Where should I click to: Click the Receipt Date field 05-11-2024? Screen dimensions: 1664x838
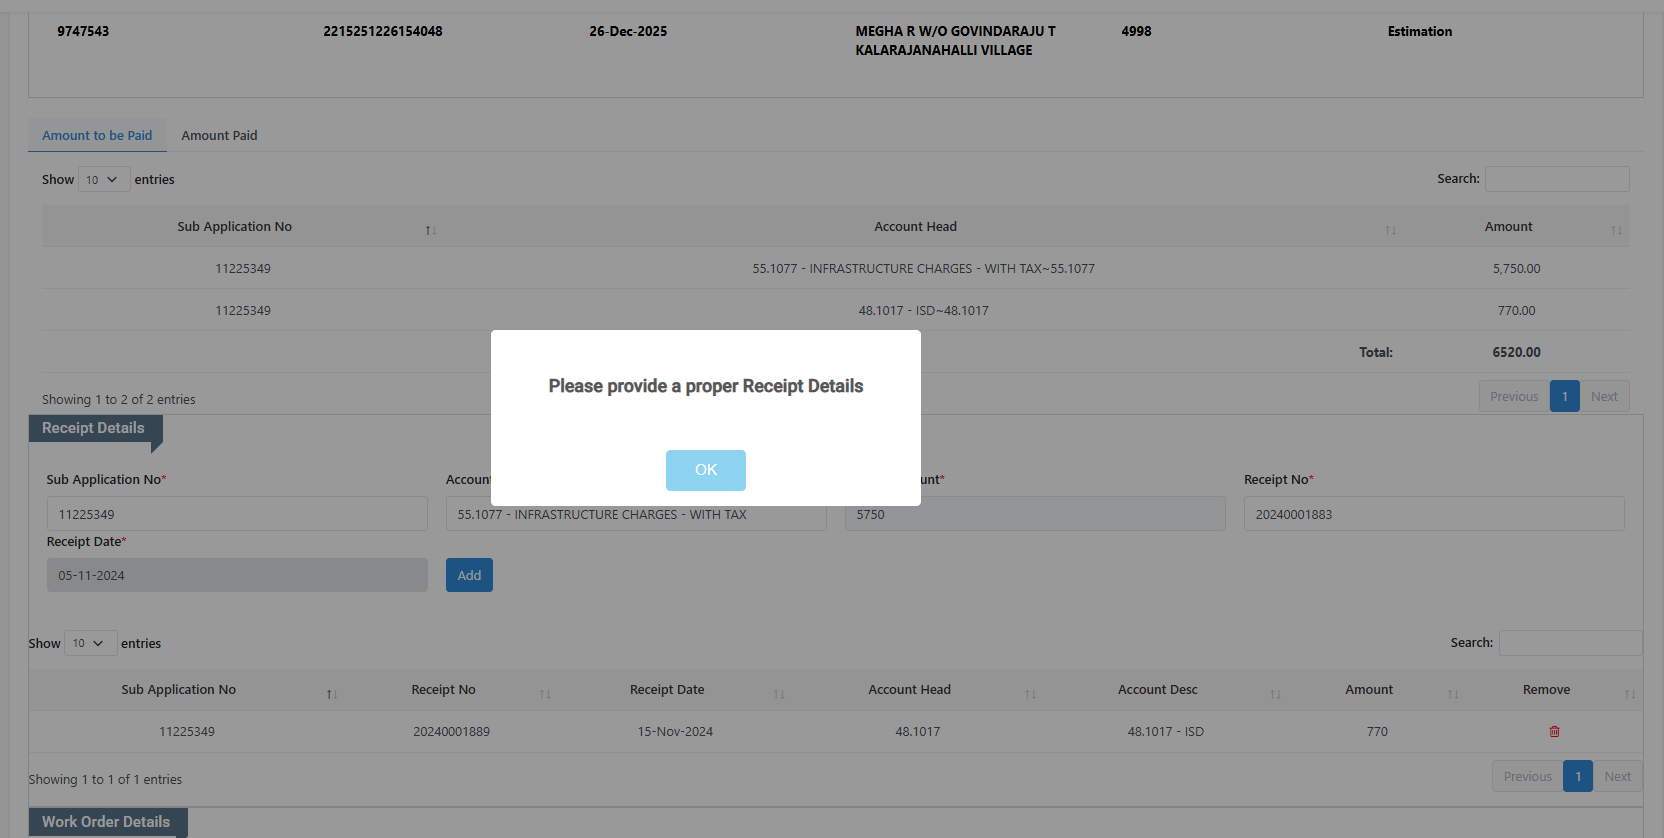point(237,575)
